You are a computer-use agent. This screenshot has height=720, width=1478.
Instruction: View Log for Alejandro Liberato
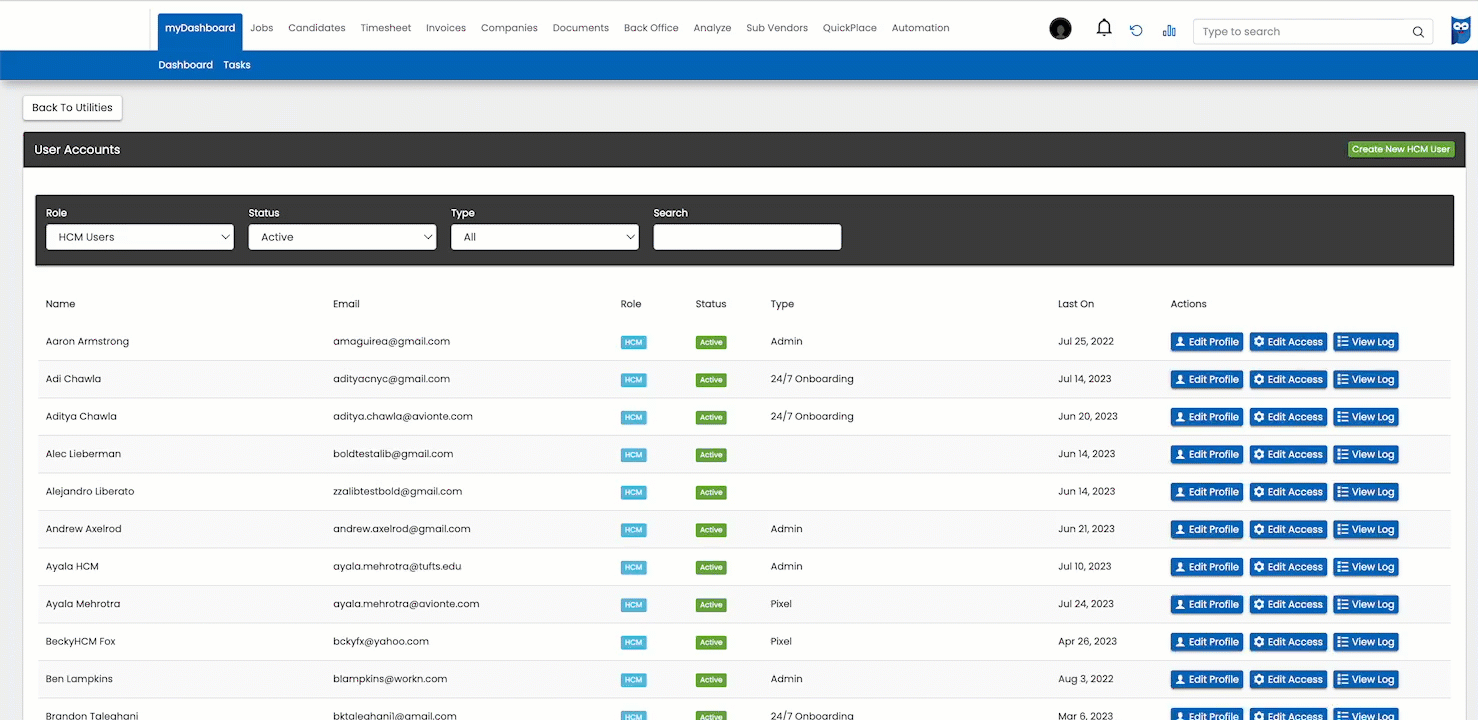click(x=1366, y=492)
